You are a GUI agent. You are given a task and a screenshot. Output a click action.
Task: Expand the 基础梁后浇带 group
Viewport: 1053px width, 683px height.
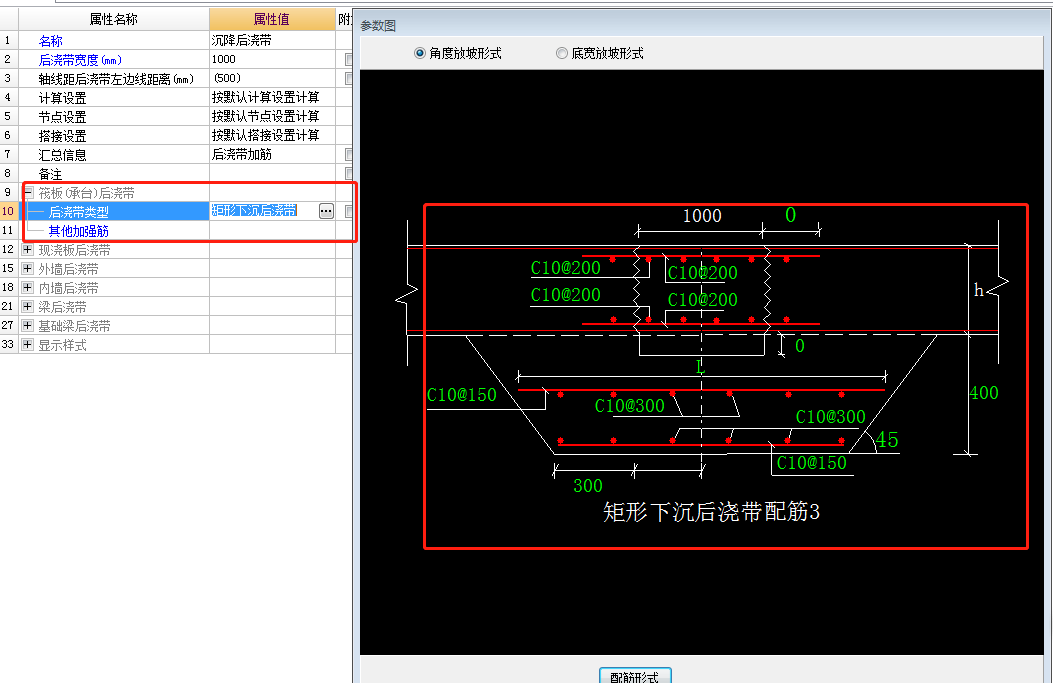coord(28,326)
